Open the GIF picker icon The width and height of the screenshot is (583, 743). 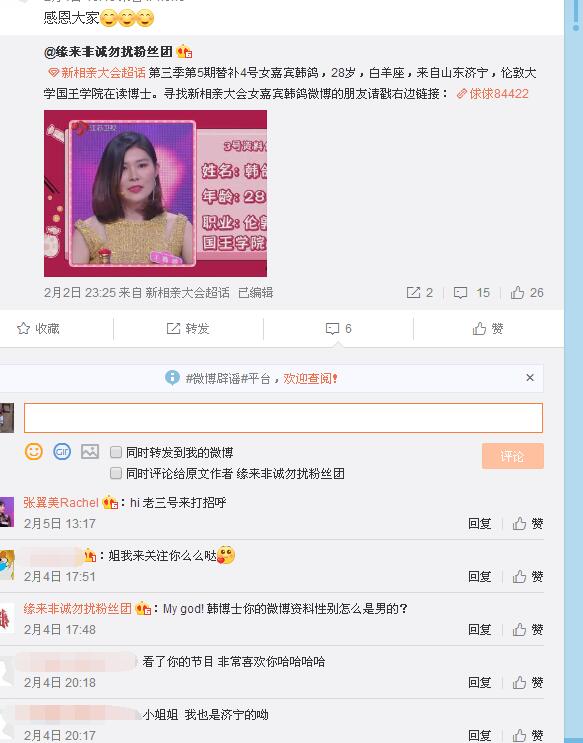pos(62,452)
